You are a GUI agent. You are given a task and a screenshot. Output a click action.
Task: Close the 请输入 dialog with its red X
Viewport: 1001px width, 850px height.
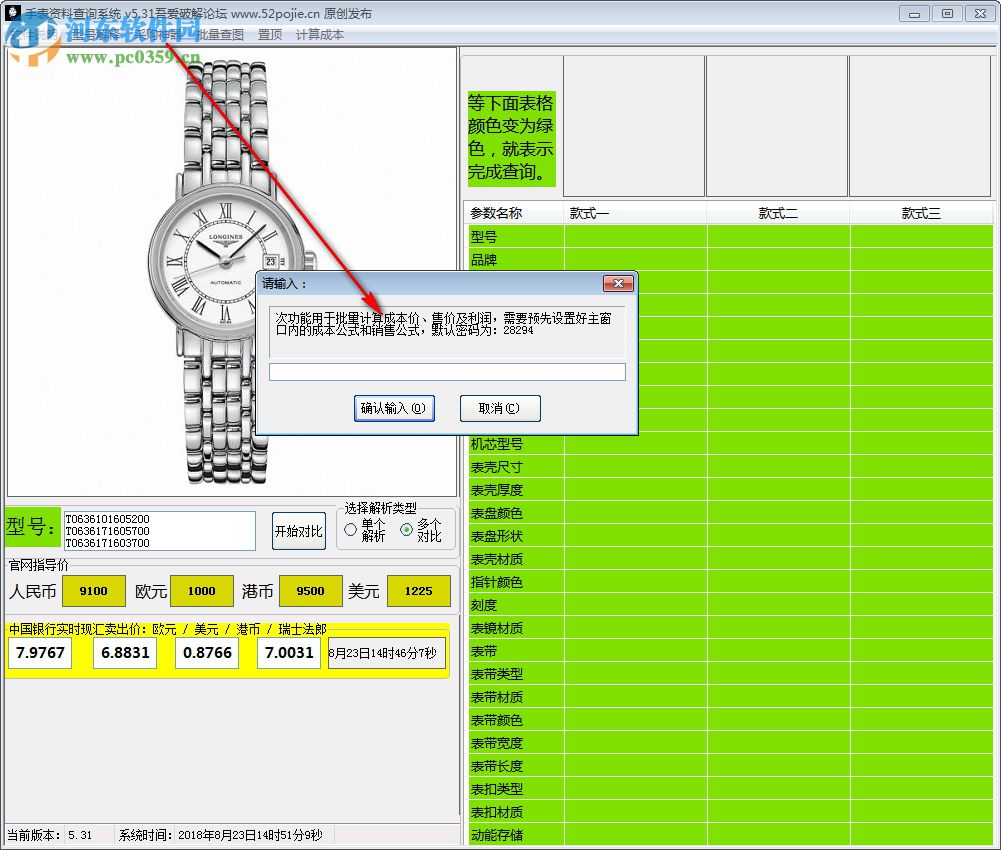point(618,283)
